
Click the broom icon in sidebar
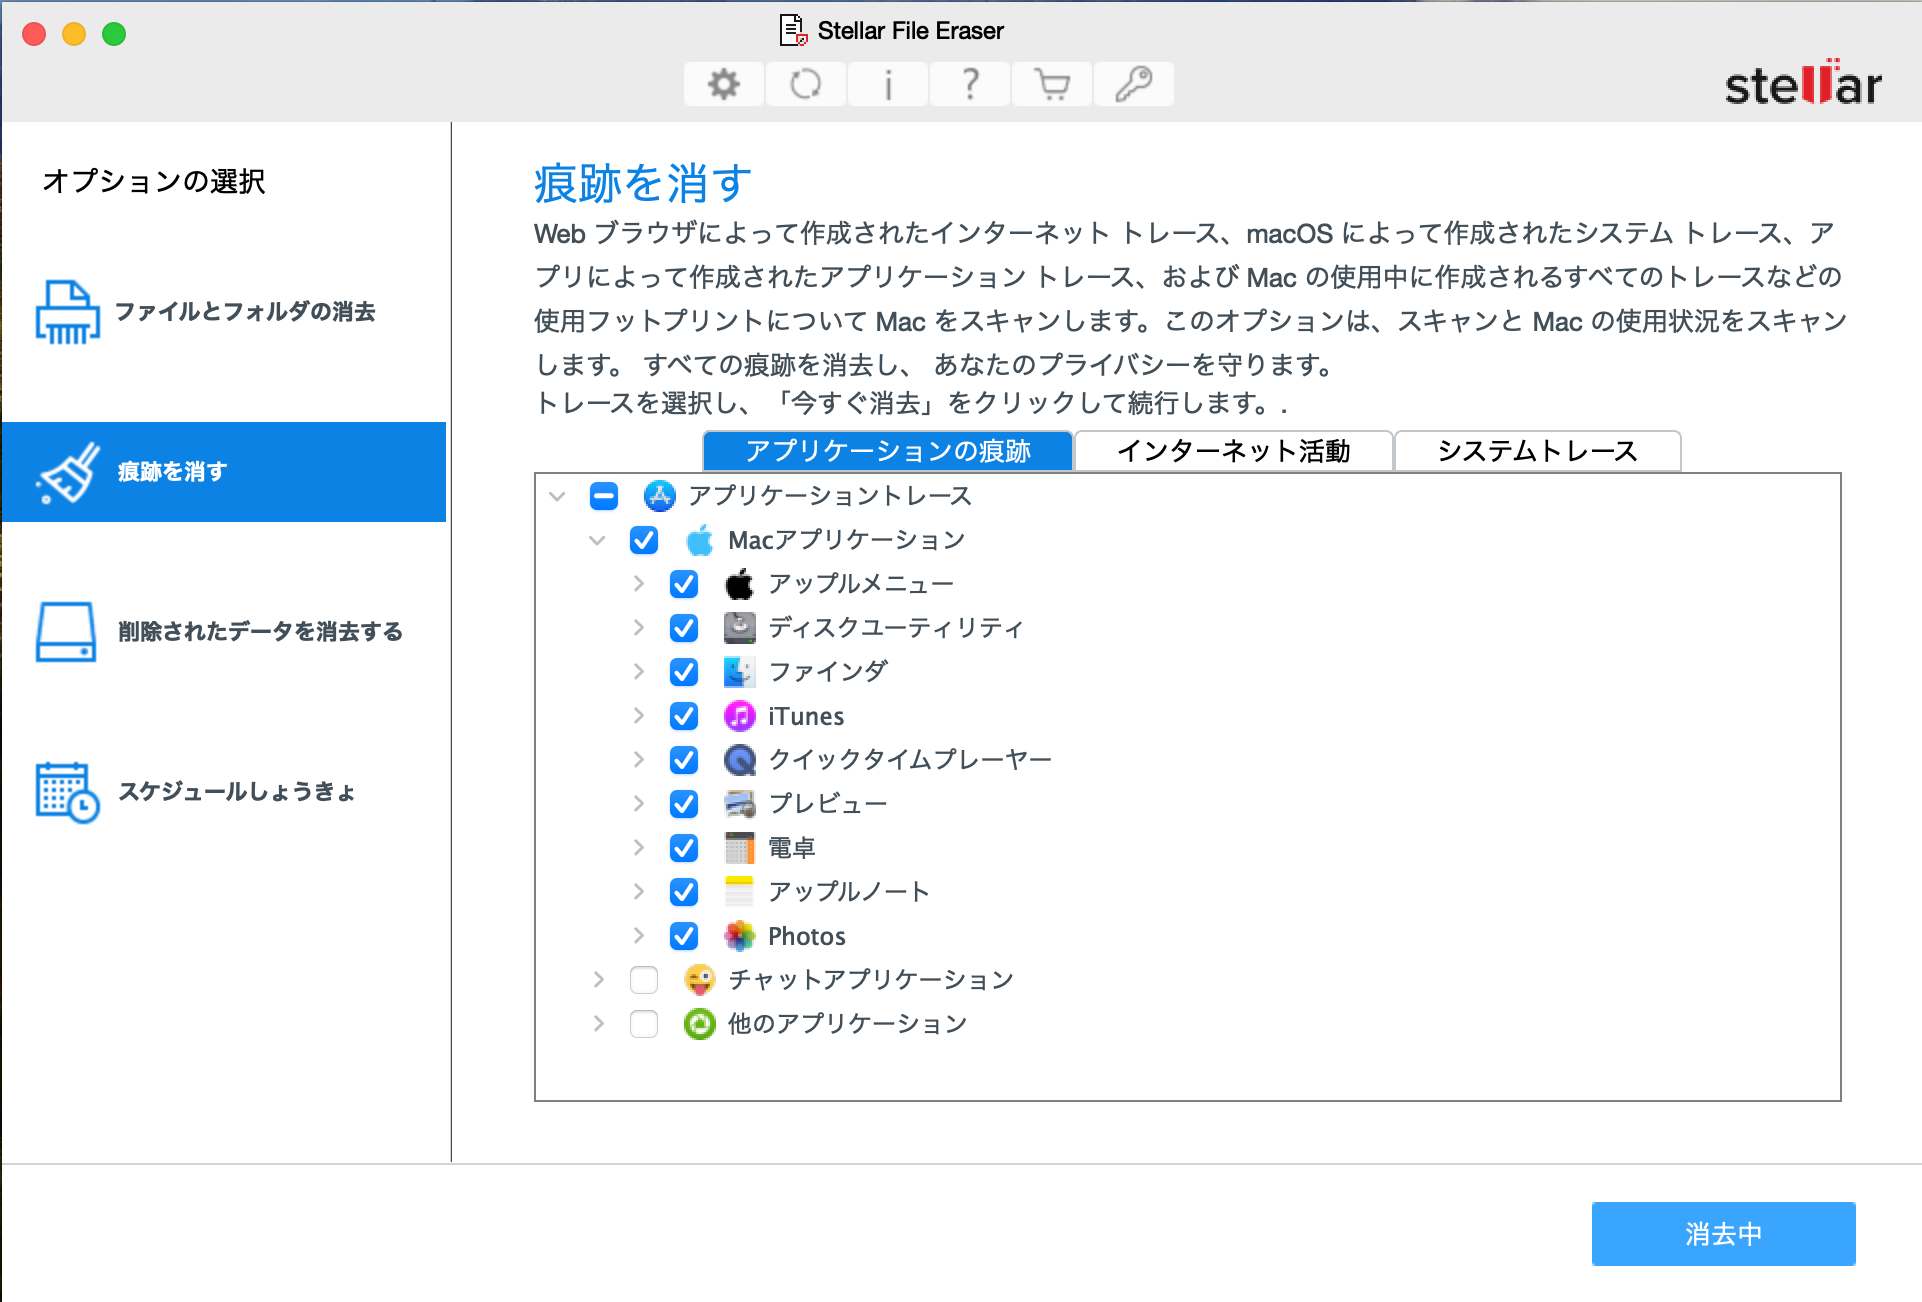pos(68,472)
